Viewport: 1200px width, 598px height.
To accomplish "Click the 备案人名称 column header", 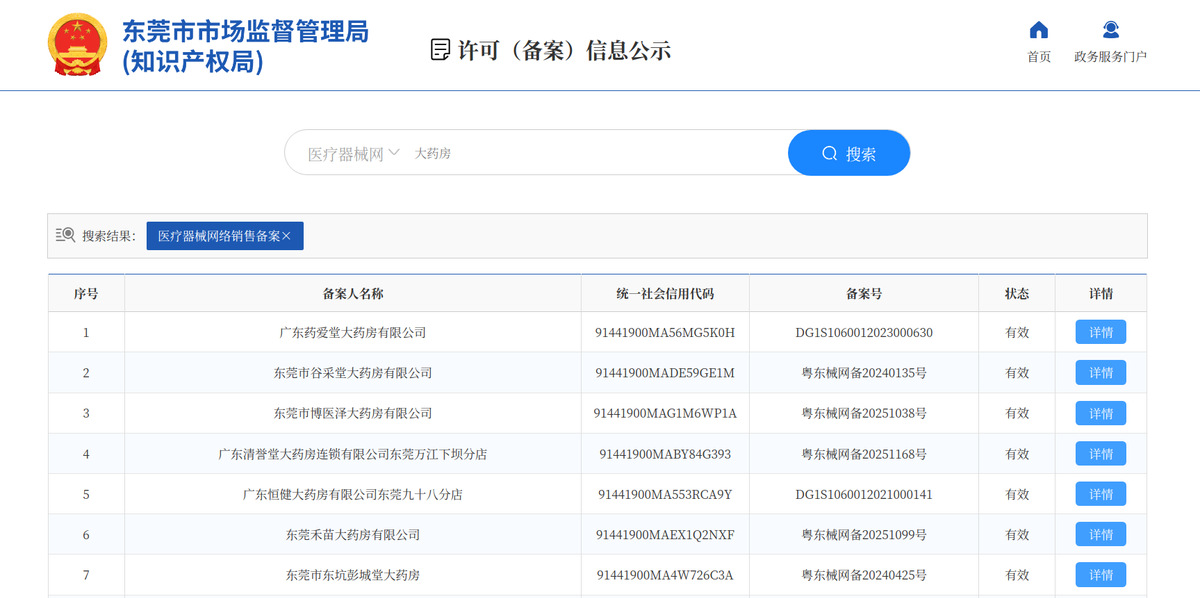I will tap(352, 294).
